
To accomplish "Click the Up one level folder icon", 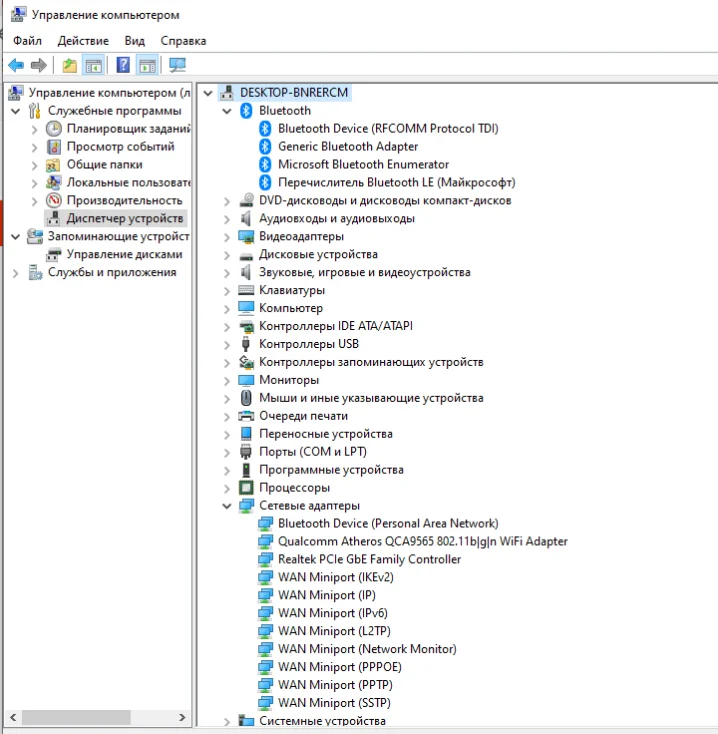I will 70,65.
